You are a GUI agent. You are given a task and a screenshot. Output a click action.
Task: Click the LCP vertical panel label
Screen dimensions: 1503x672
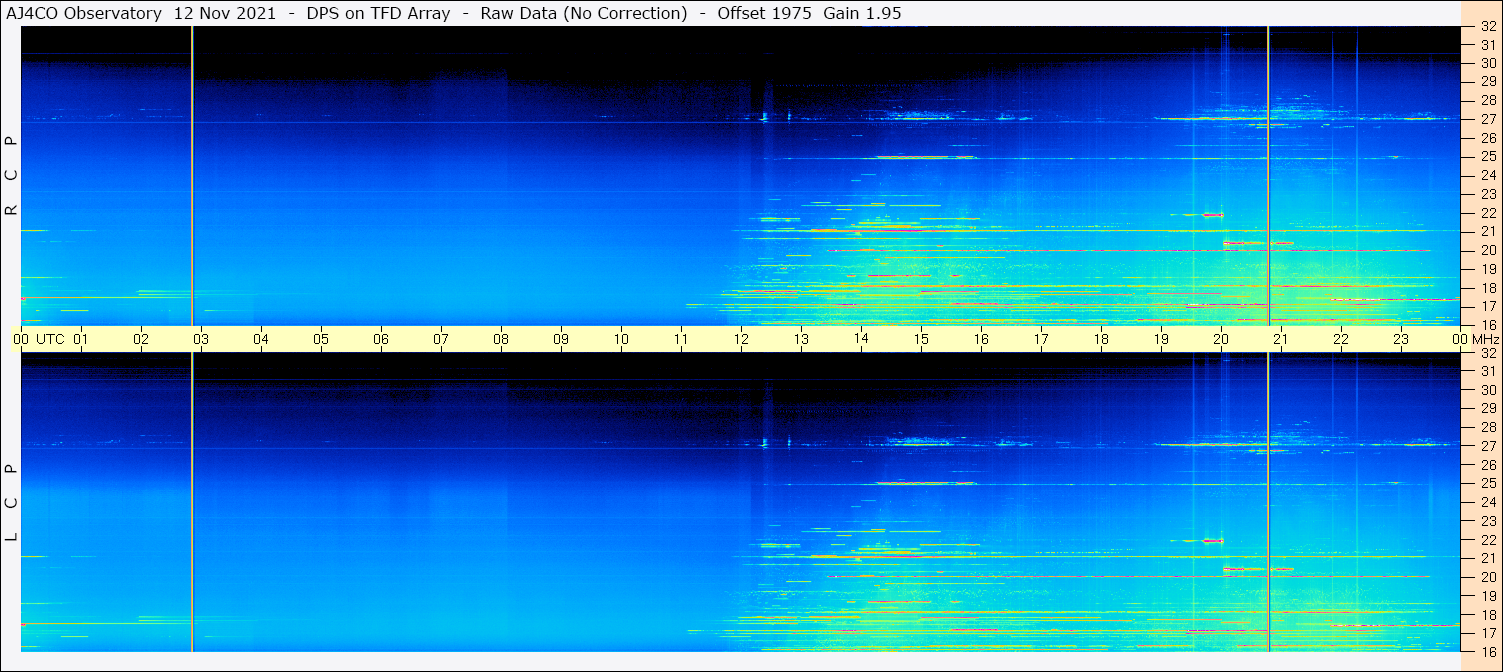(11, 503)
